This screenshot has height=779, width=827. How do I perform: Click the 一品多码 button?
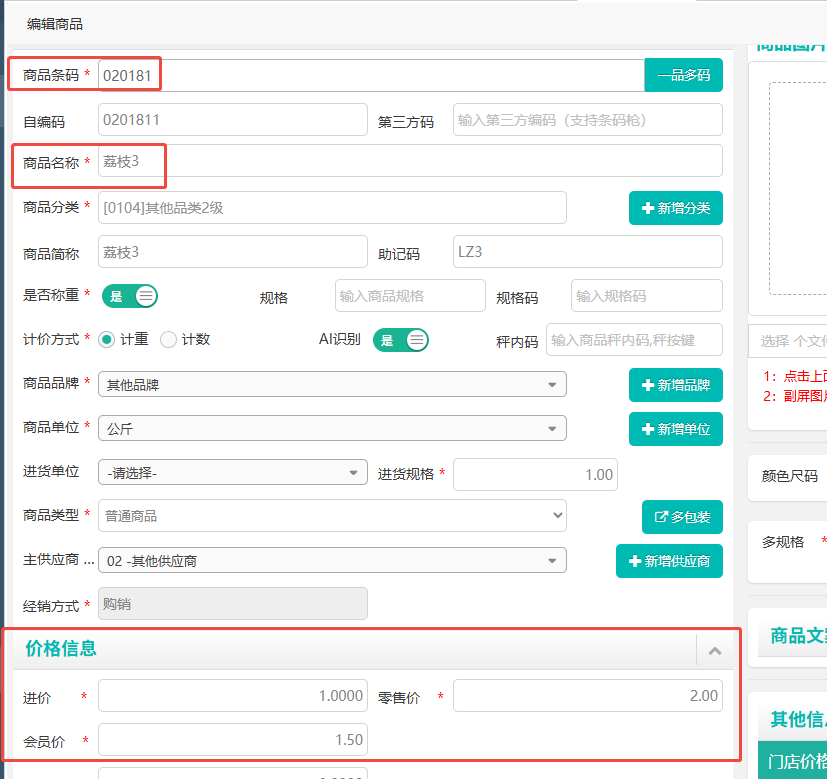[x=683, y=75]
